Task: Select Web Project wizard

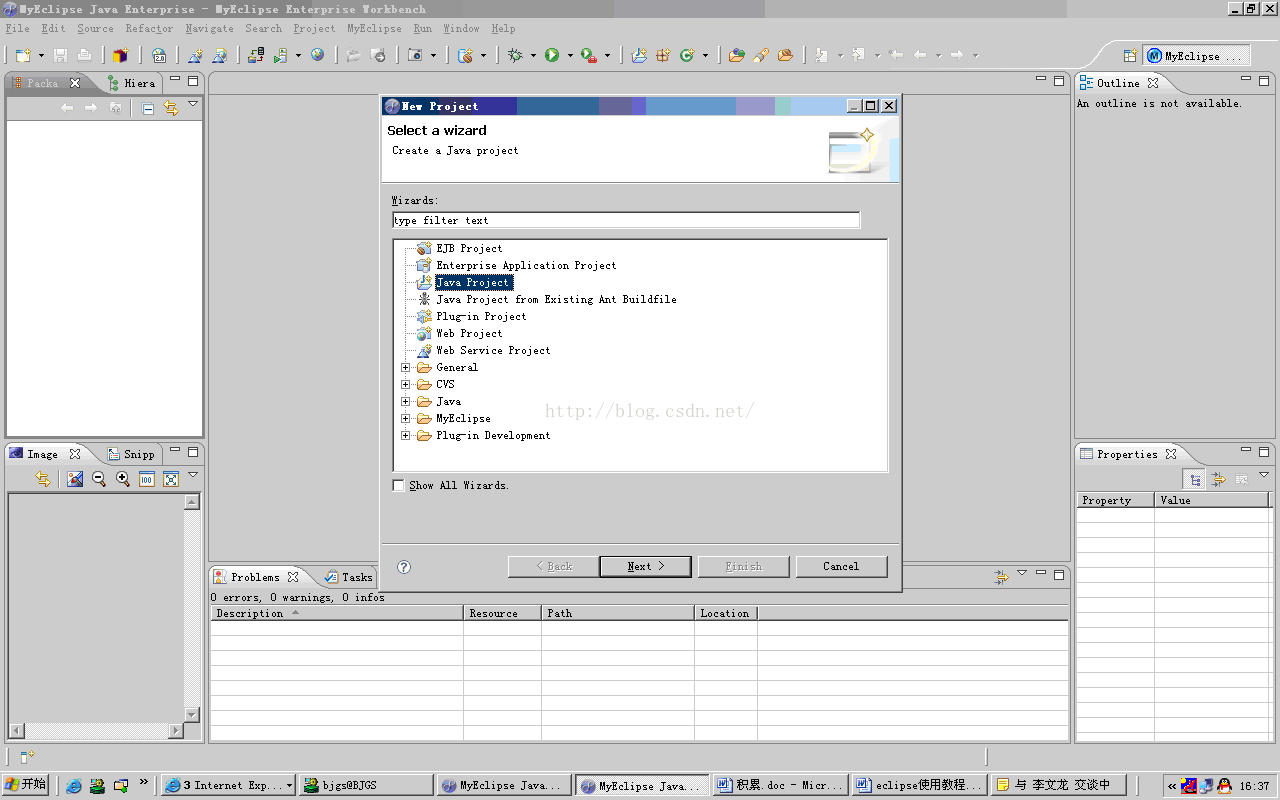Action: pos(469,333)
